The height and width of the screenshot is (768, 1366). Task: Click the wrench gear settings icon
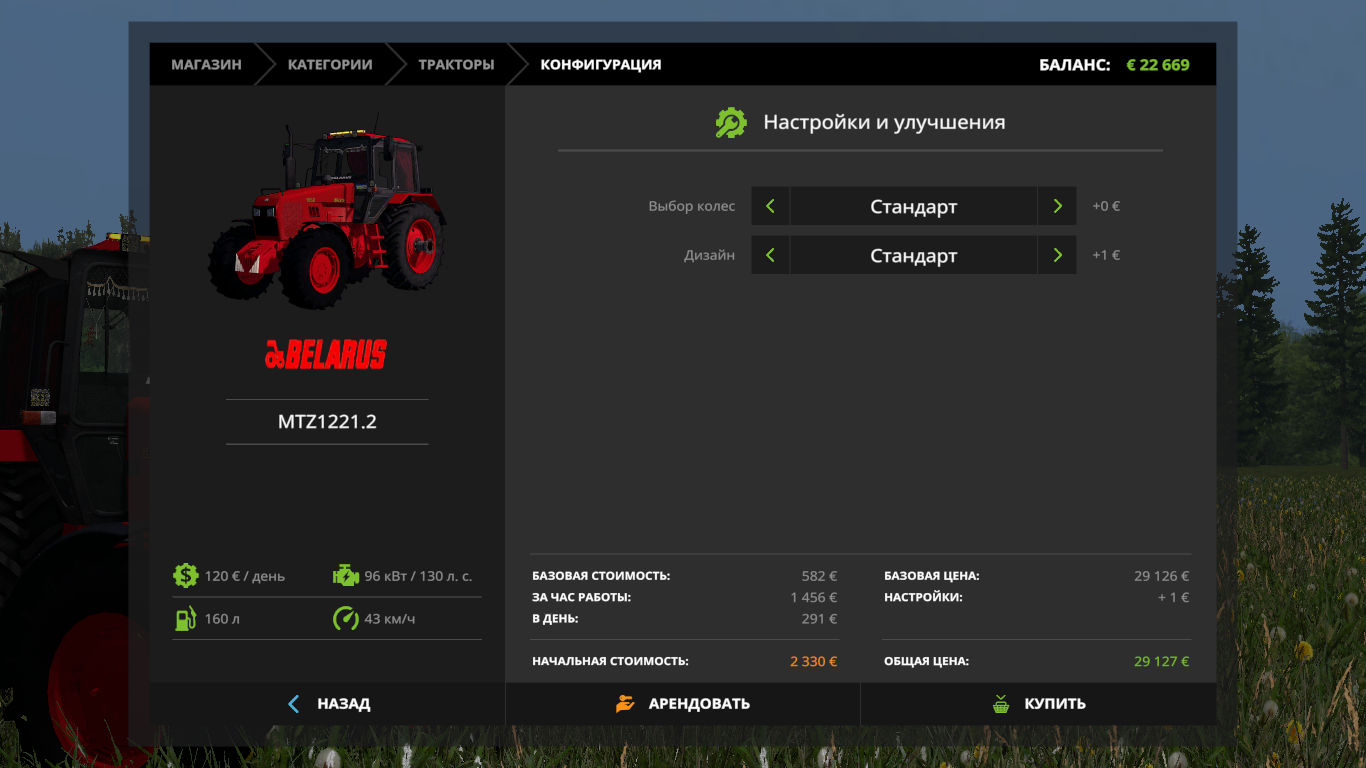coord(731,123)
